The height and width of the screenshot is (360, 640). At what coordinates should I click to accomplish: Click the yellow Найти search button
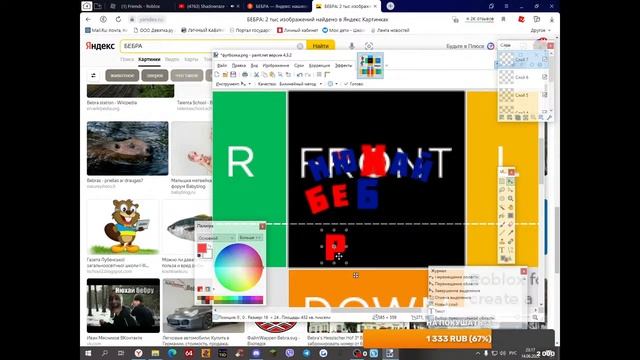click(x=320, y=46)
